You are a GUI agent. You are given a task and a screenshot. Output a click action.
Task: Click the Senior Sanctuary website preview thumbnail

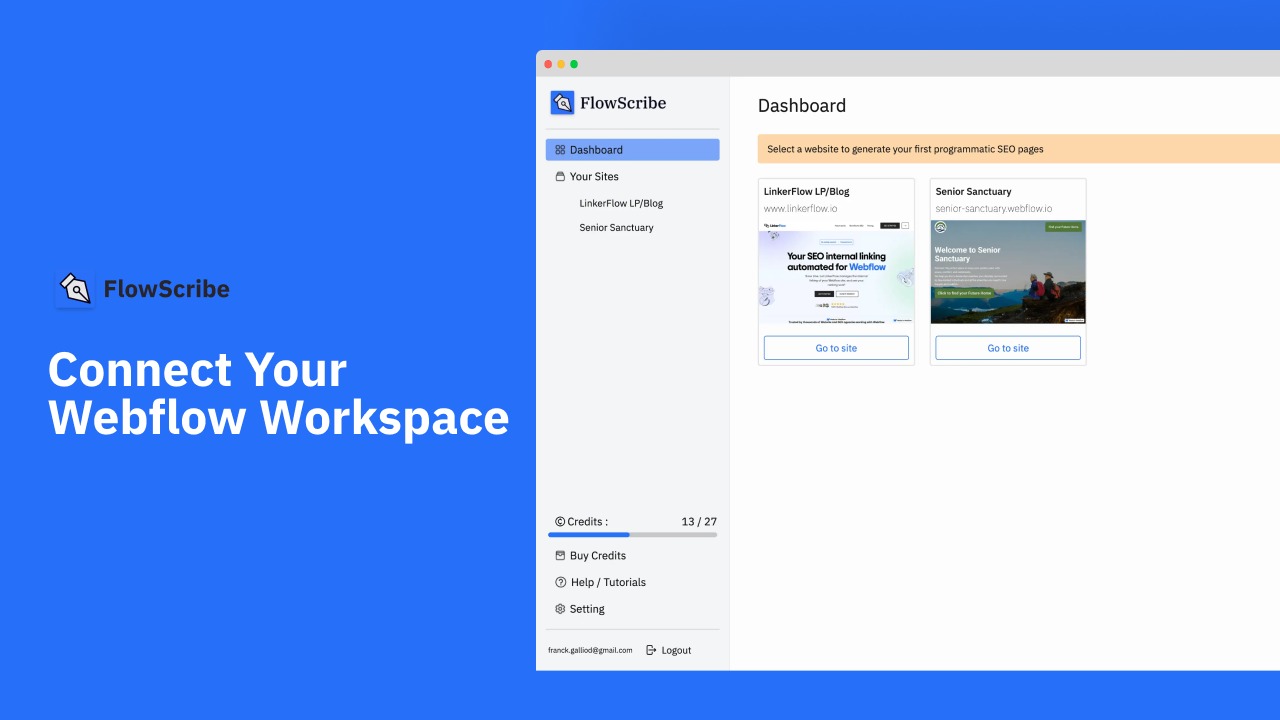(1008, 272)
